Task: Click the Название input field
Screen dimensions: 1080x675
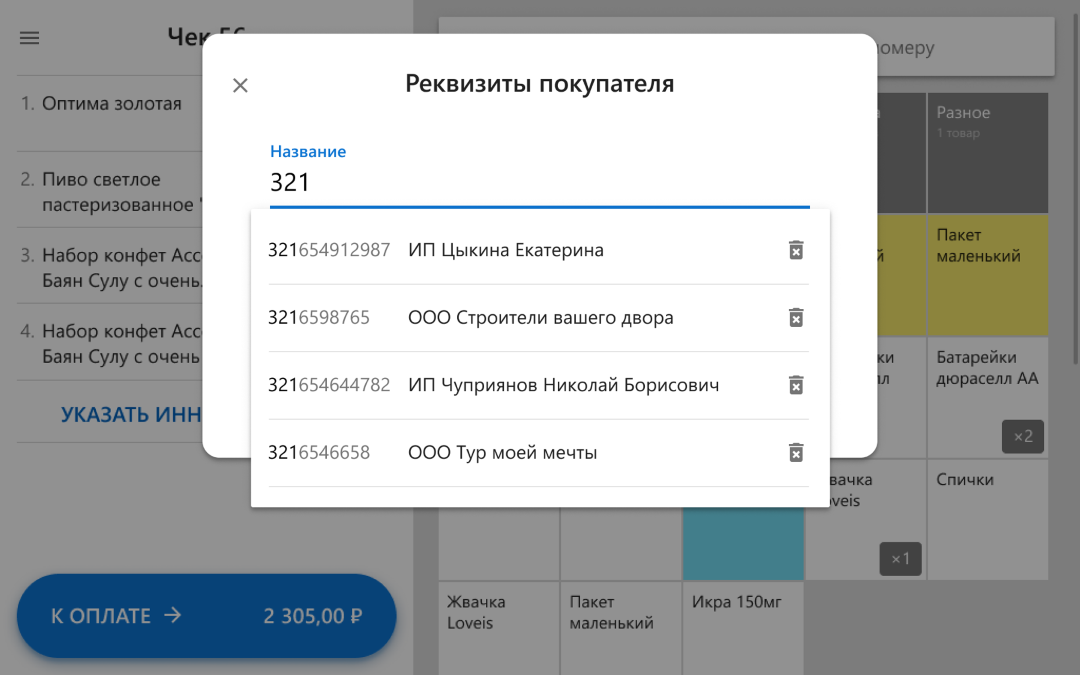Action: coord(538,183)
